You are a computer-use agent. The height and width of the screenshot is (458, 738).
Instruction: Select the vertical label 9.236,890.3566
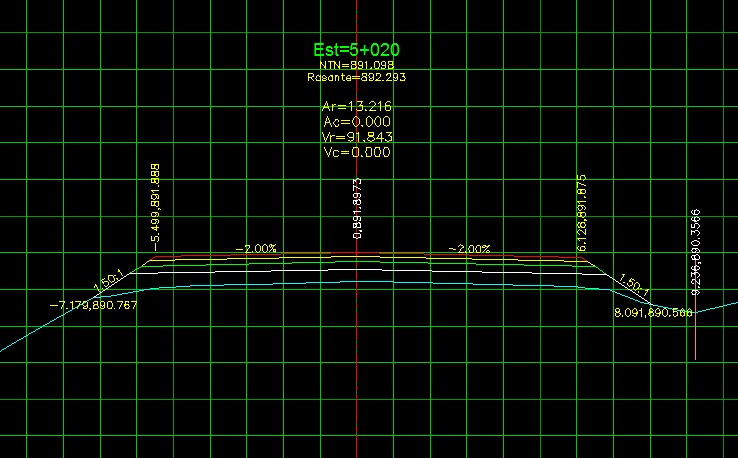coord(696,252)
